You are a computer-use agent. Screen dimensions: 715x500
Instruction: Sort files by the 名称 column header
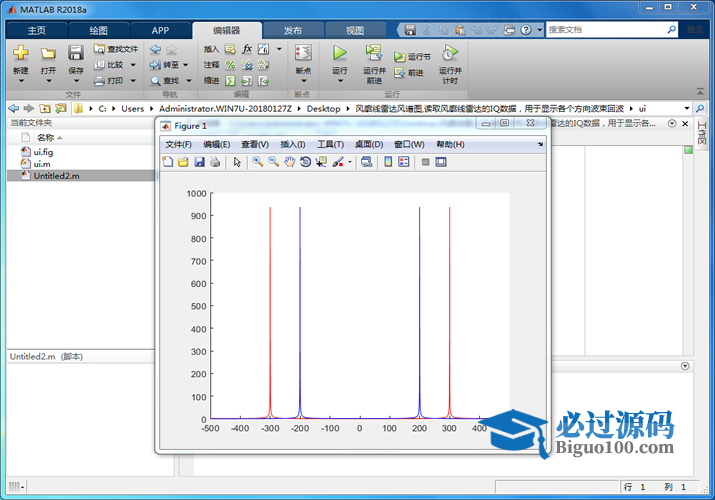coord(46,137)
